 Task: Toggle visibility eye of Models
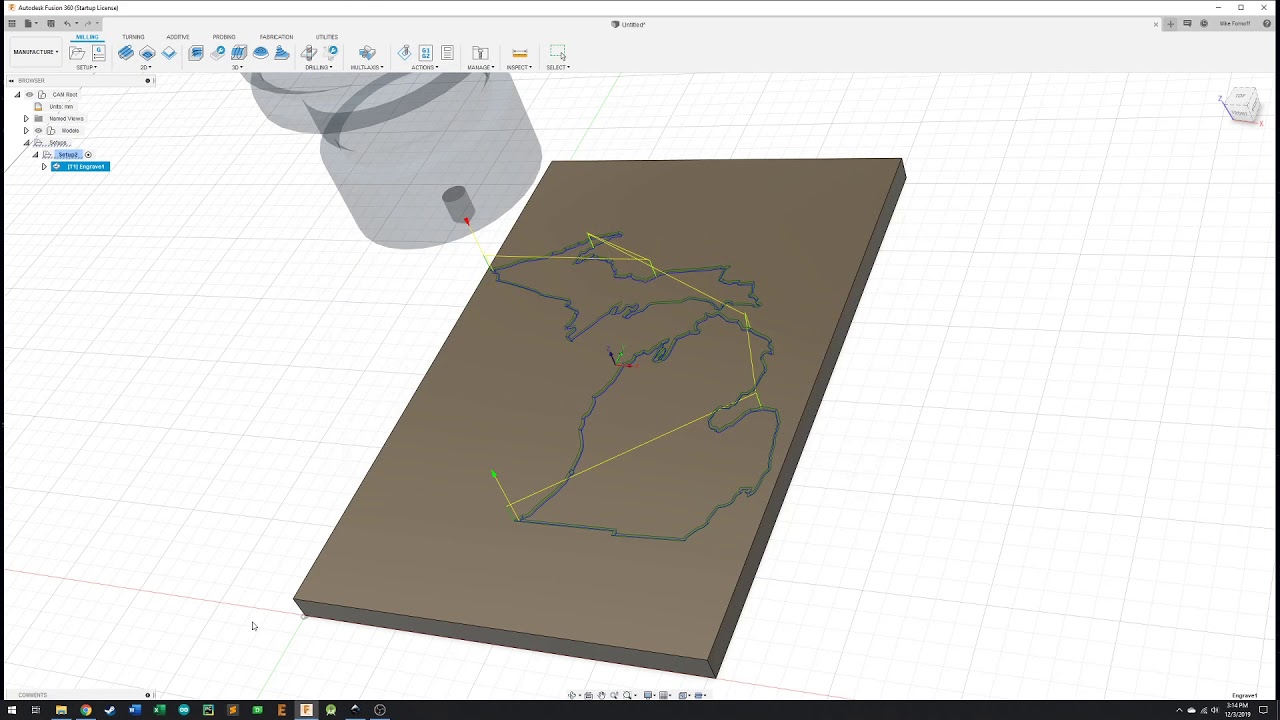[38, 130]
